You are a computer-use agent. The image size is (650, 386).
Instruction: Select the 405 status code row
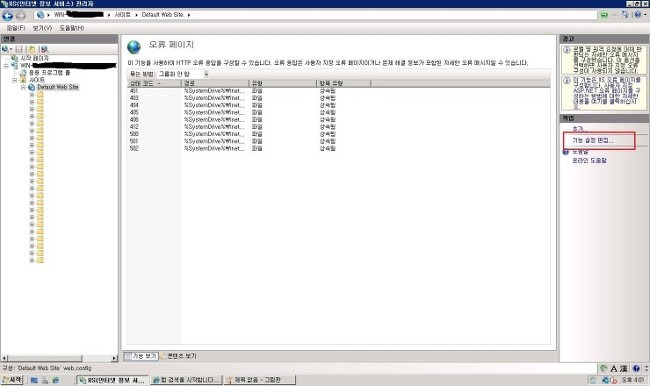tap(339, 112)
